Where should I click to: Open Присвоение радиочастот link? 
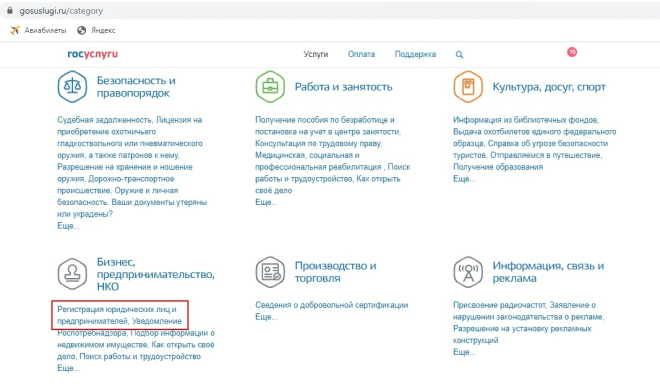click(x=499, y=305)
